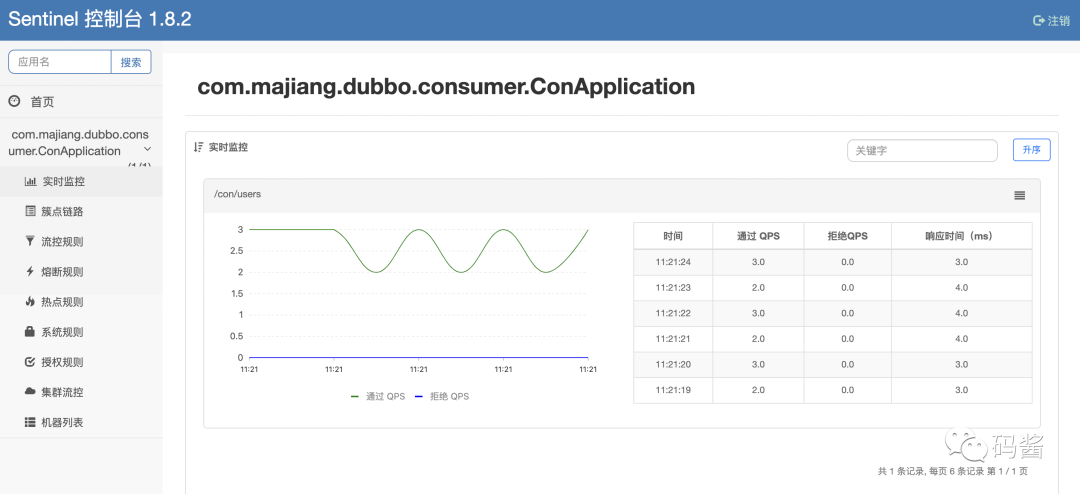The height and width of the screenshot is (494, 1080).
Task: Click the lock icon beside 系统规则
Action: (x=30, y=331)
